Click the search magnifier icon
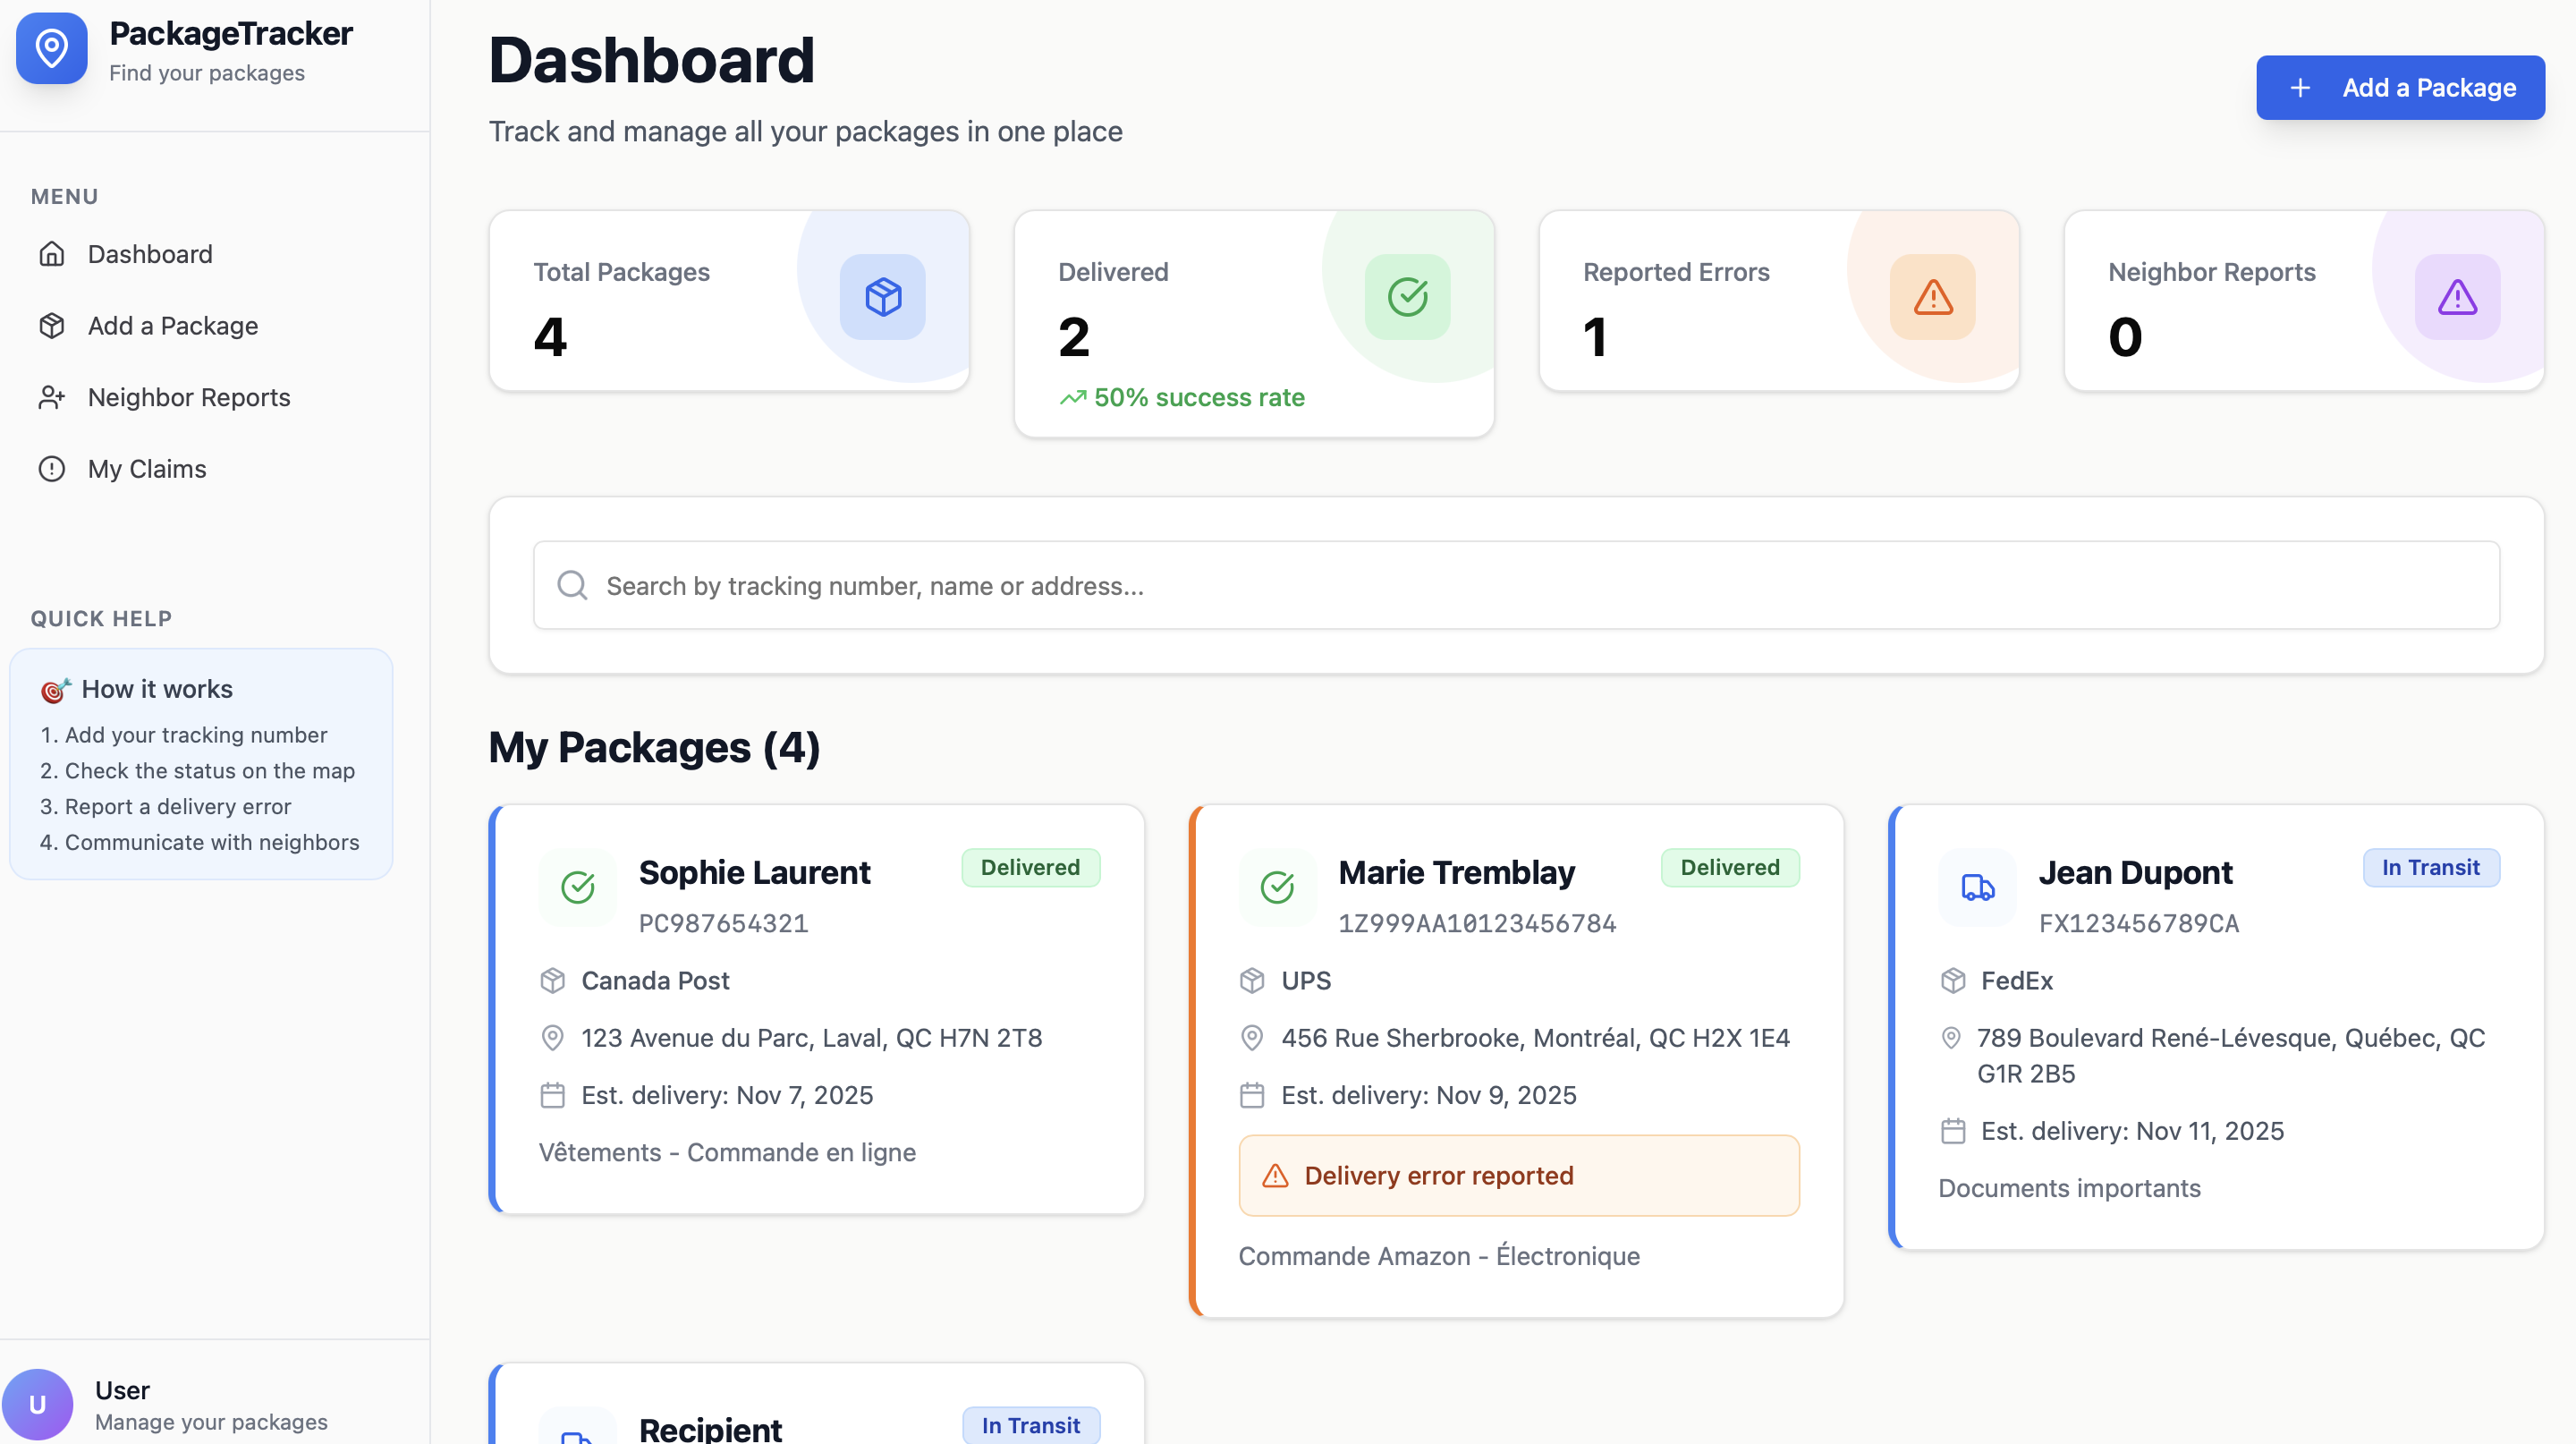This screenshot has height=1444, width=2576. [x=572, y=585]
